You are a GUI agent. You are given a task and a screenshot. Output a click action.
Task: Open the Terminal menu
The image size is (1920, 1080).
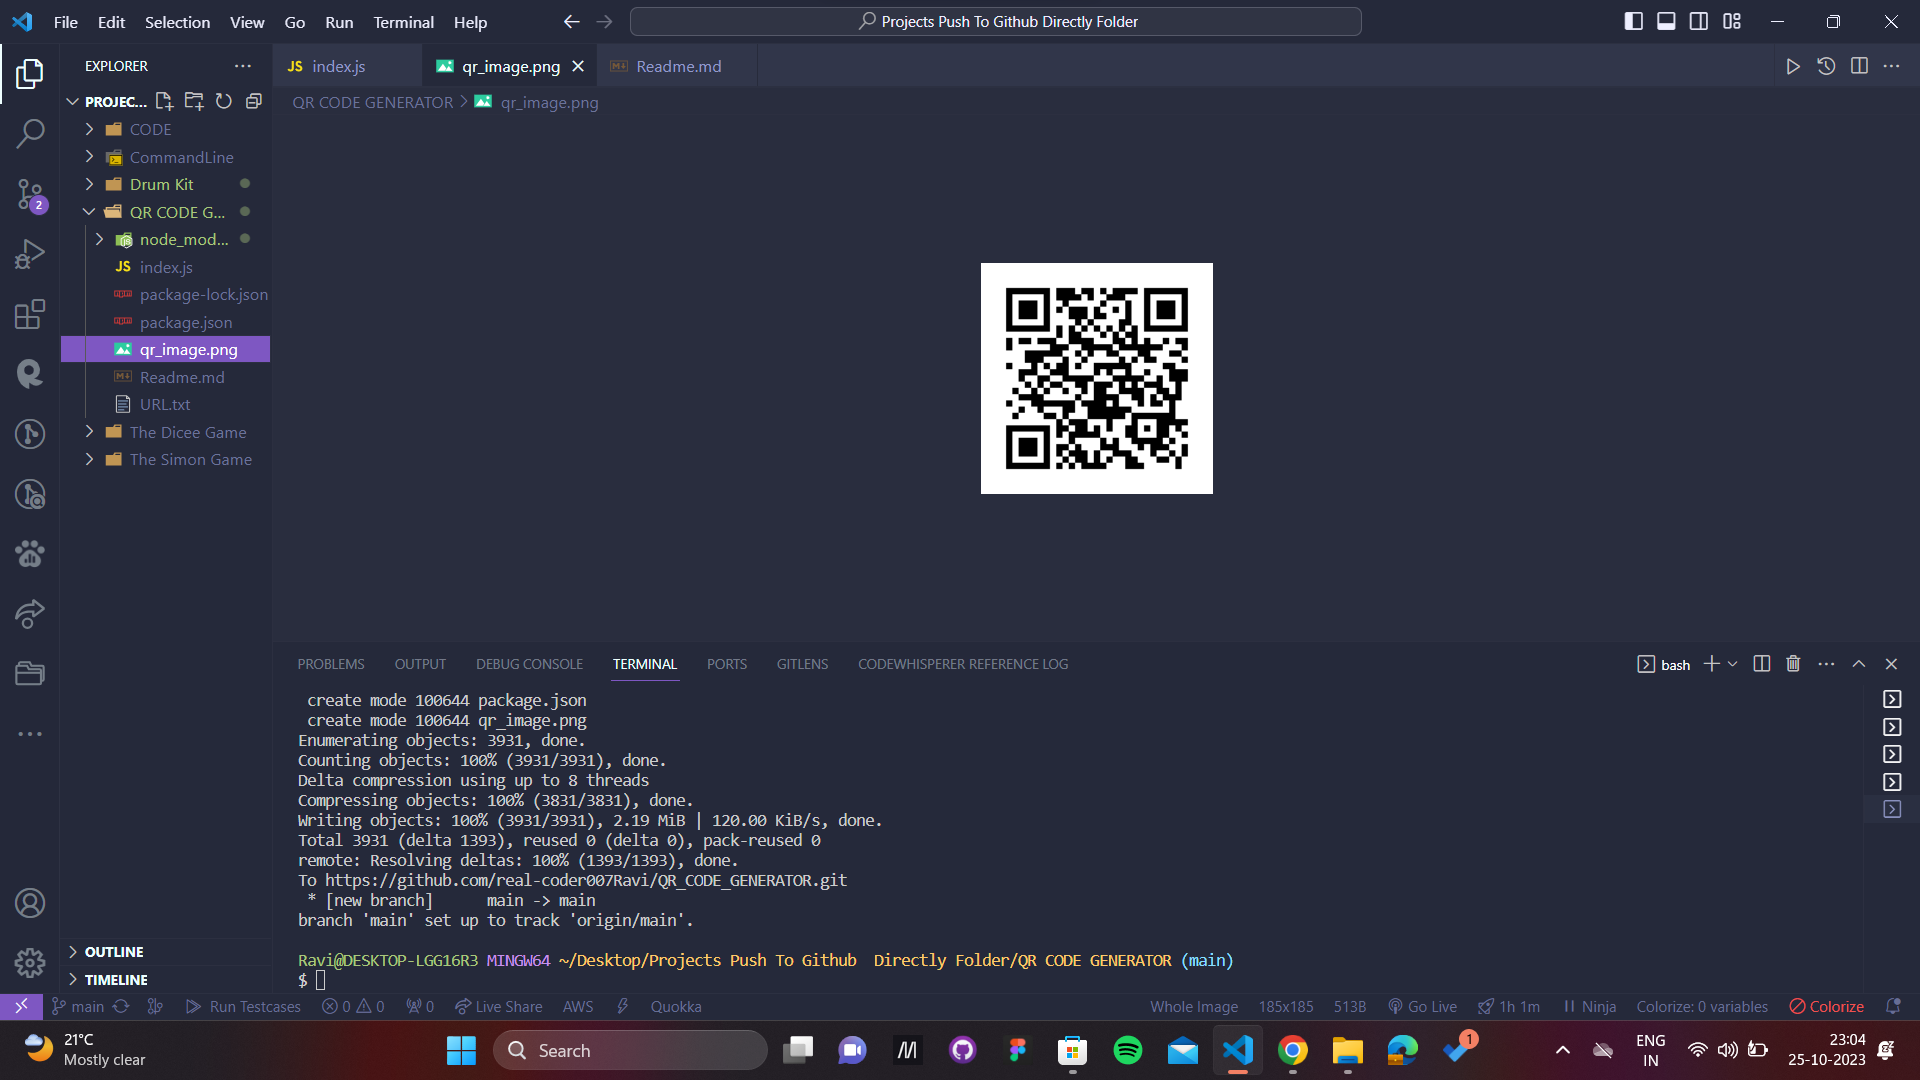point(402,21)
